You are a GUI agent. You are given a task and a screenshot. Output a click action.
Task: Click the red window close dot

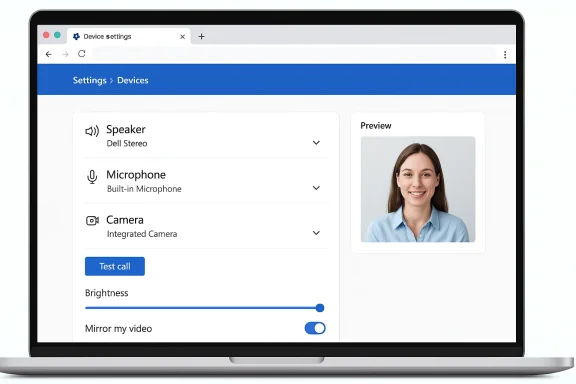46,35
